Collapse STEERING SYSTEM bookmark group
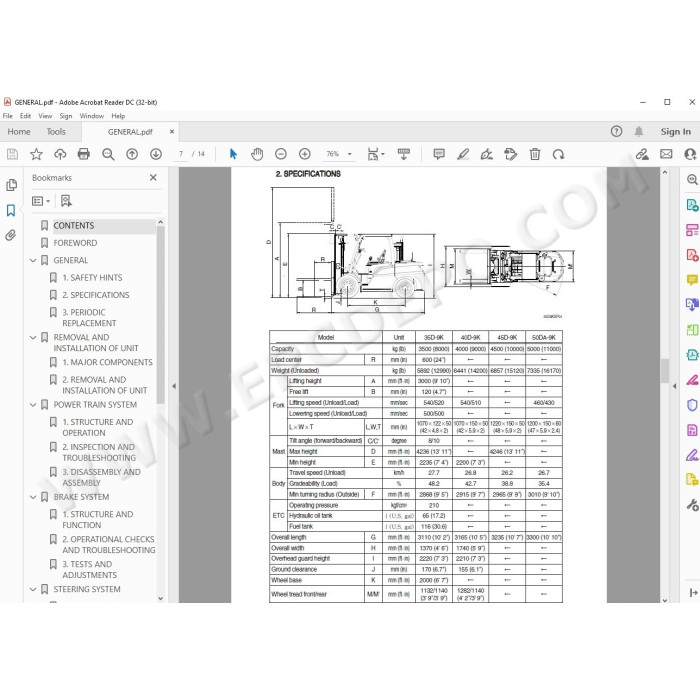Screen dimensions: 700x700 coord(33,590)
